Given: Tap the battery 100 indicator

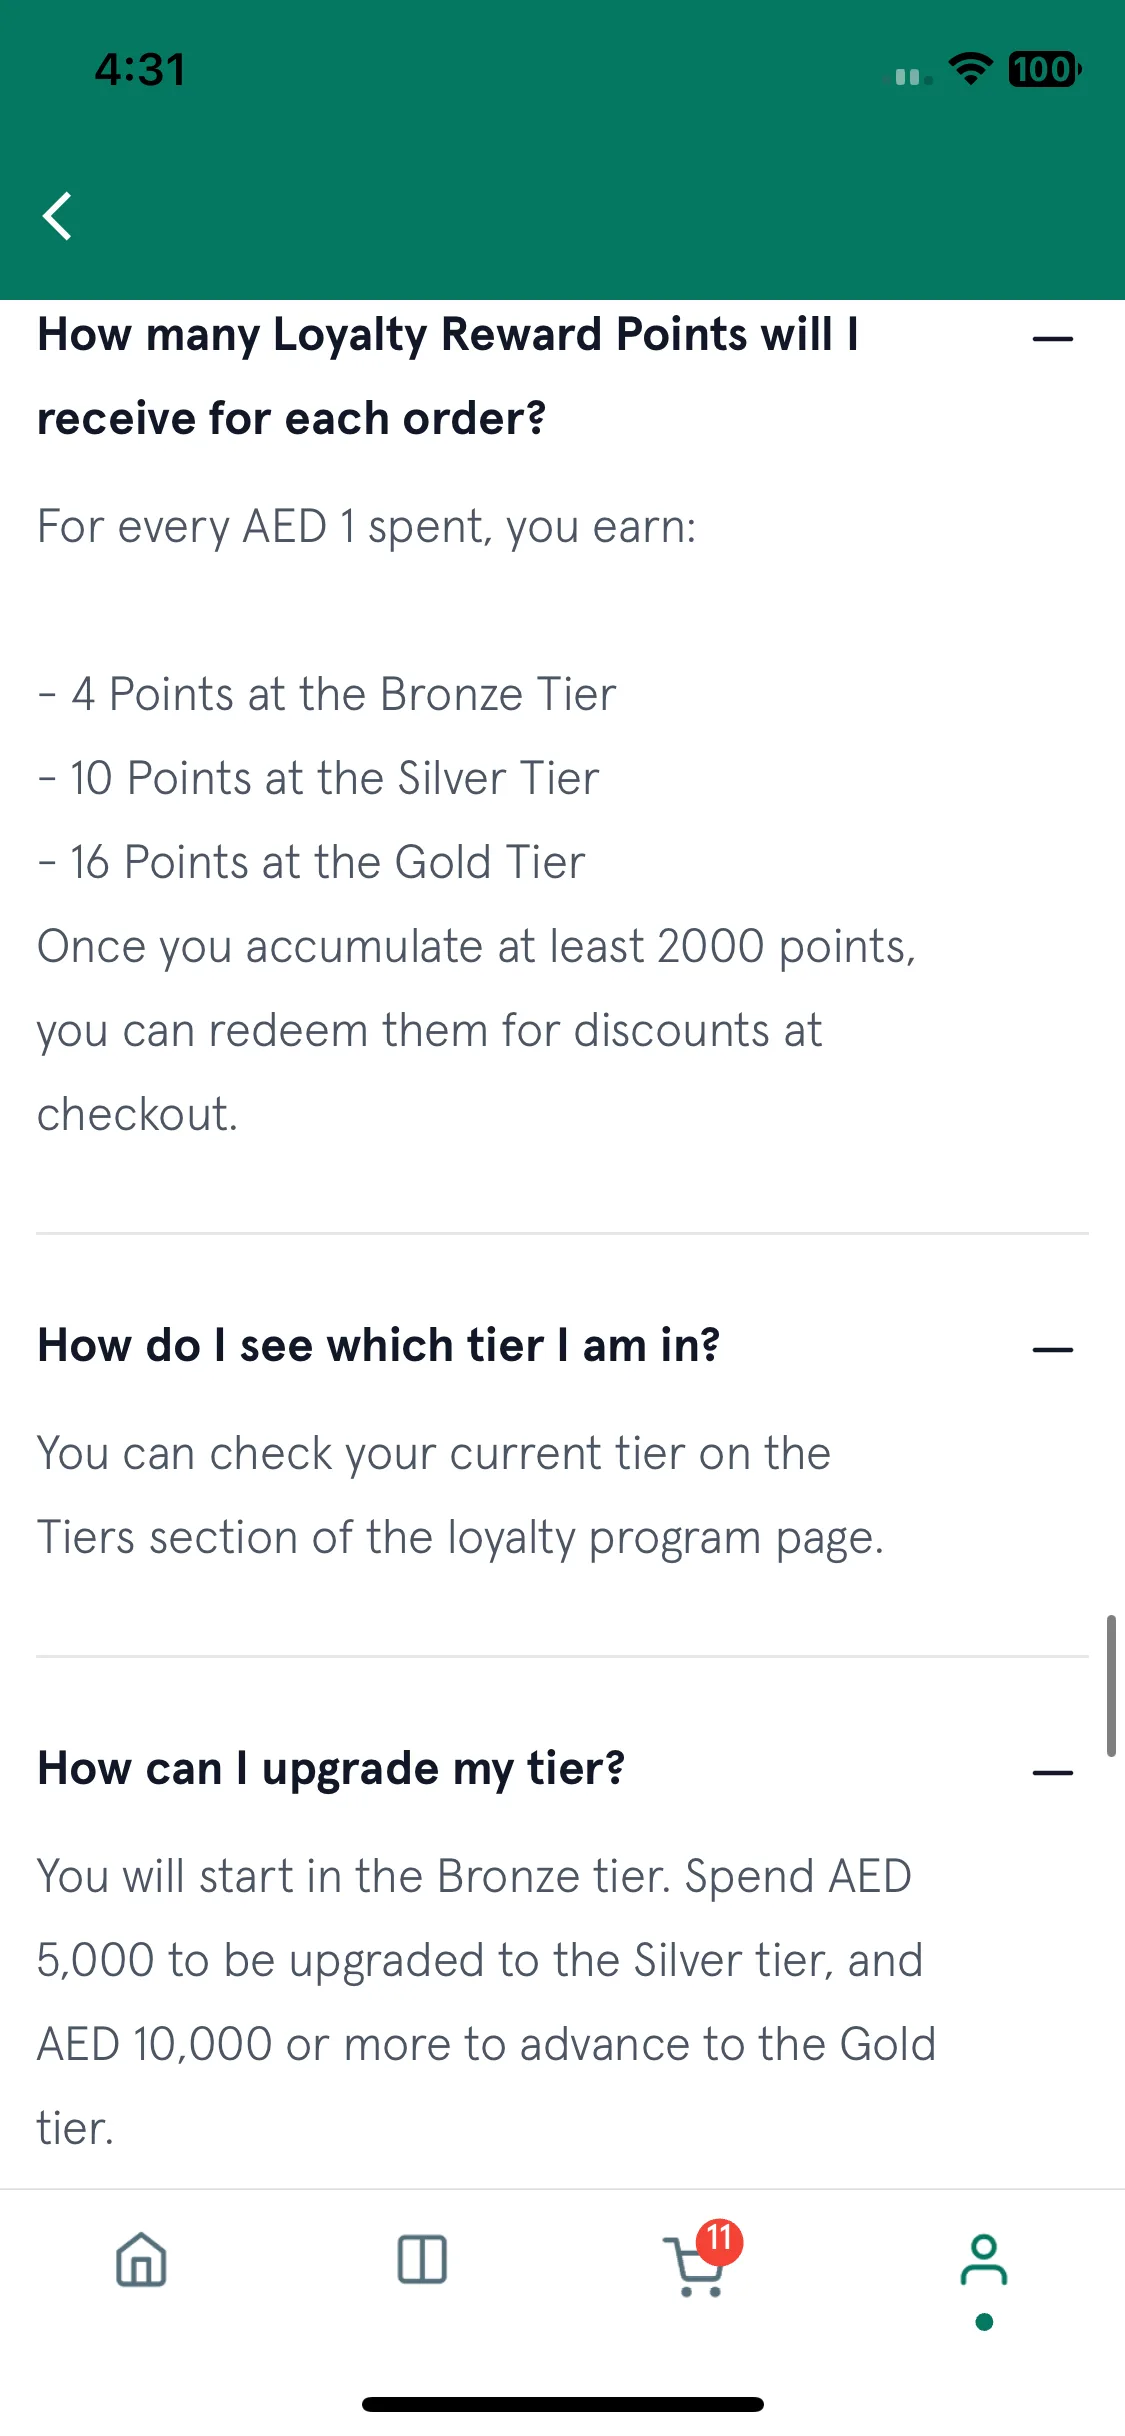Looking at the screenshot, I should pos(1044,70).
